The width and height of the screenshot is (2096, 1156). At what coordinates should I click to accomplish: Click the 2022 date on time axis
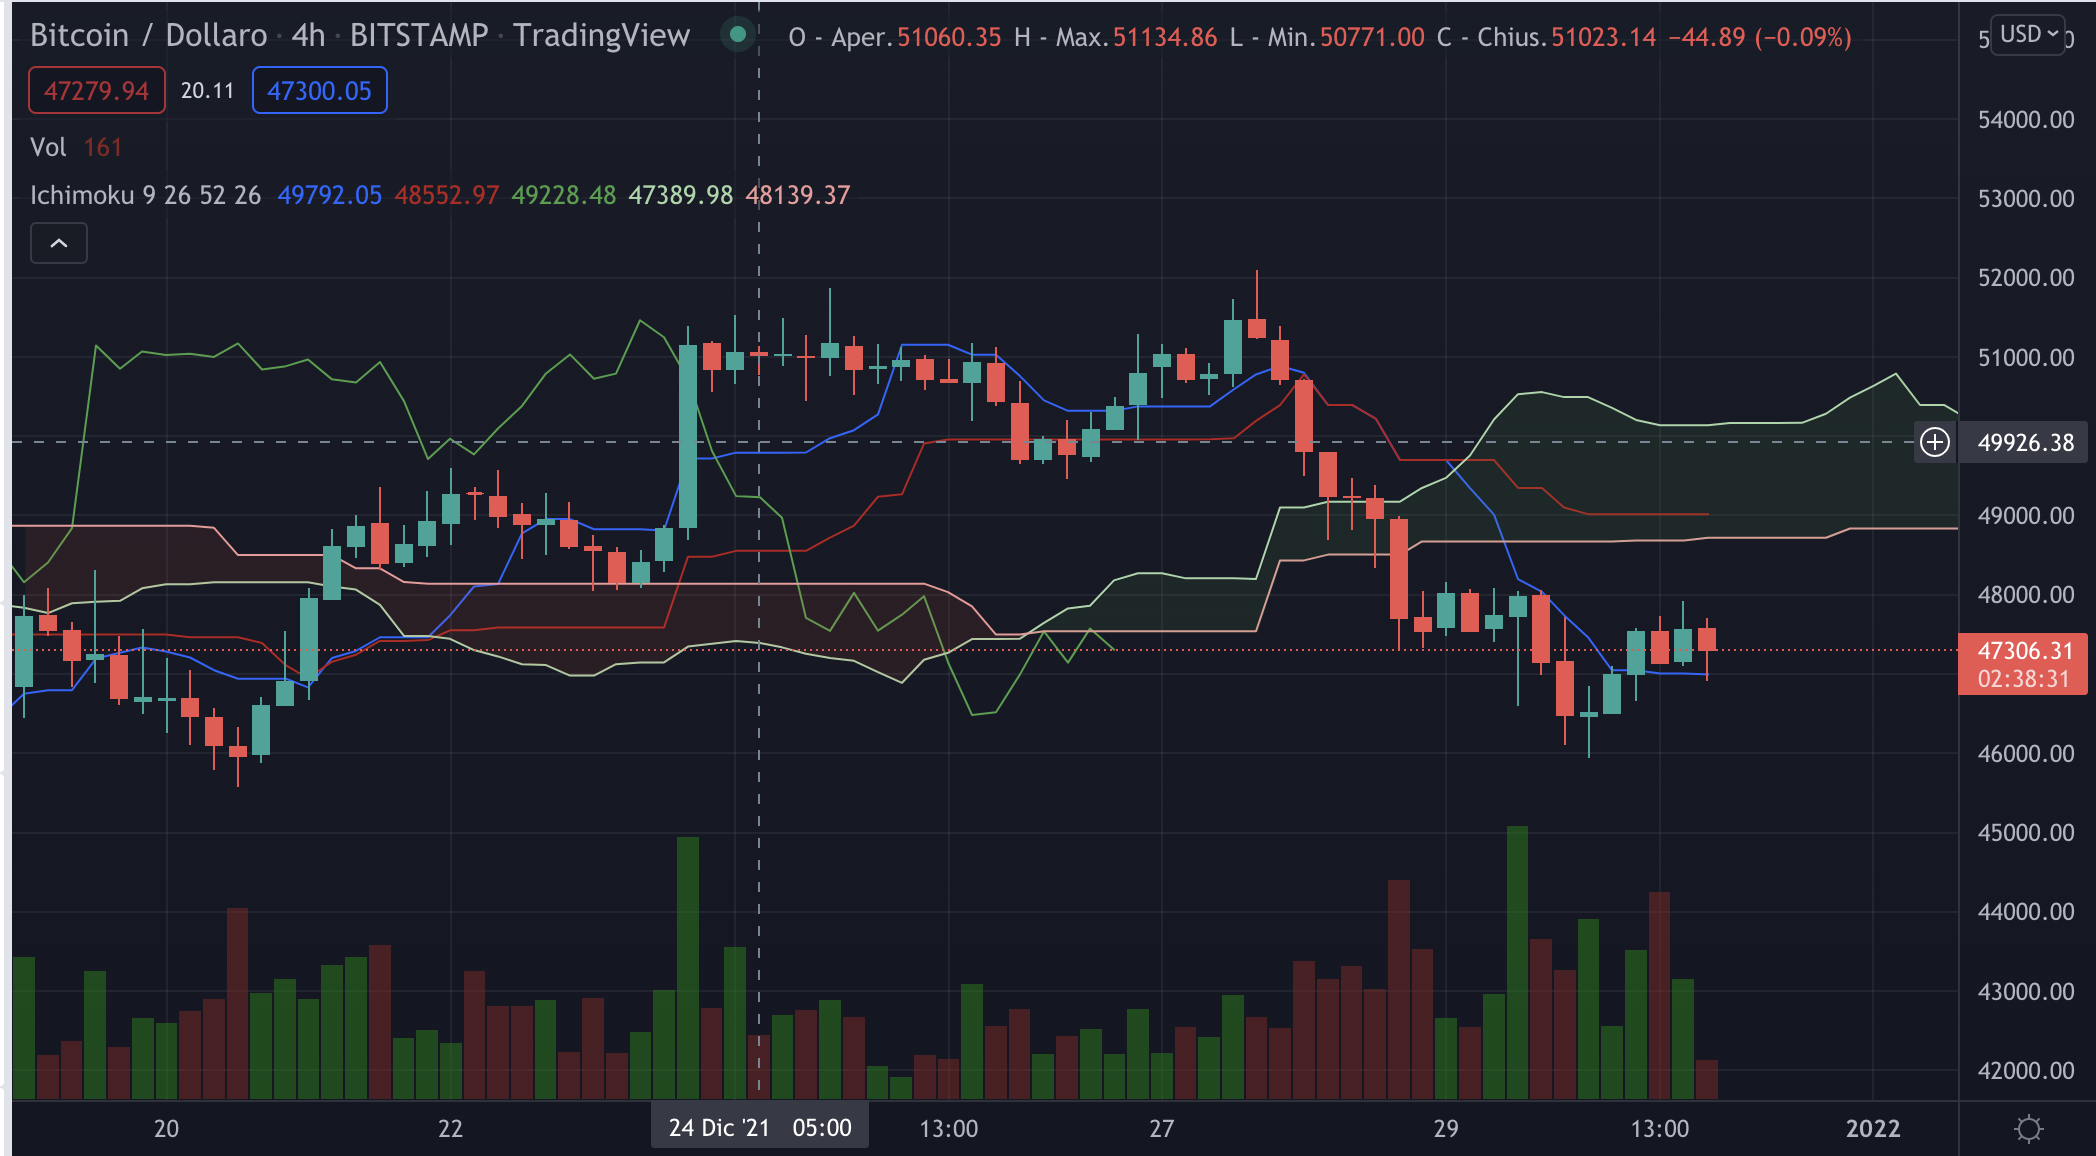(1873, 1129)
